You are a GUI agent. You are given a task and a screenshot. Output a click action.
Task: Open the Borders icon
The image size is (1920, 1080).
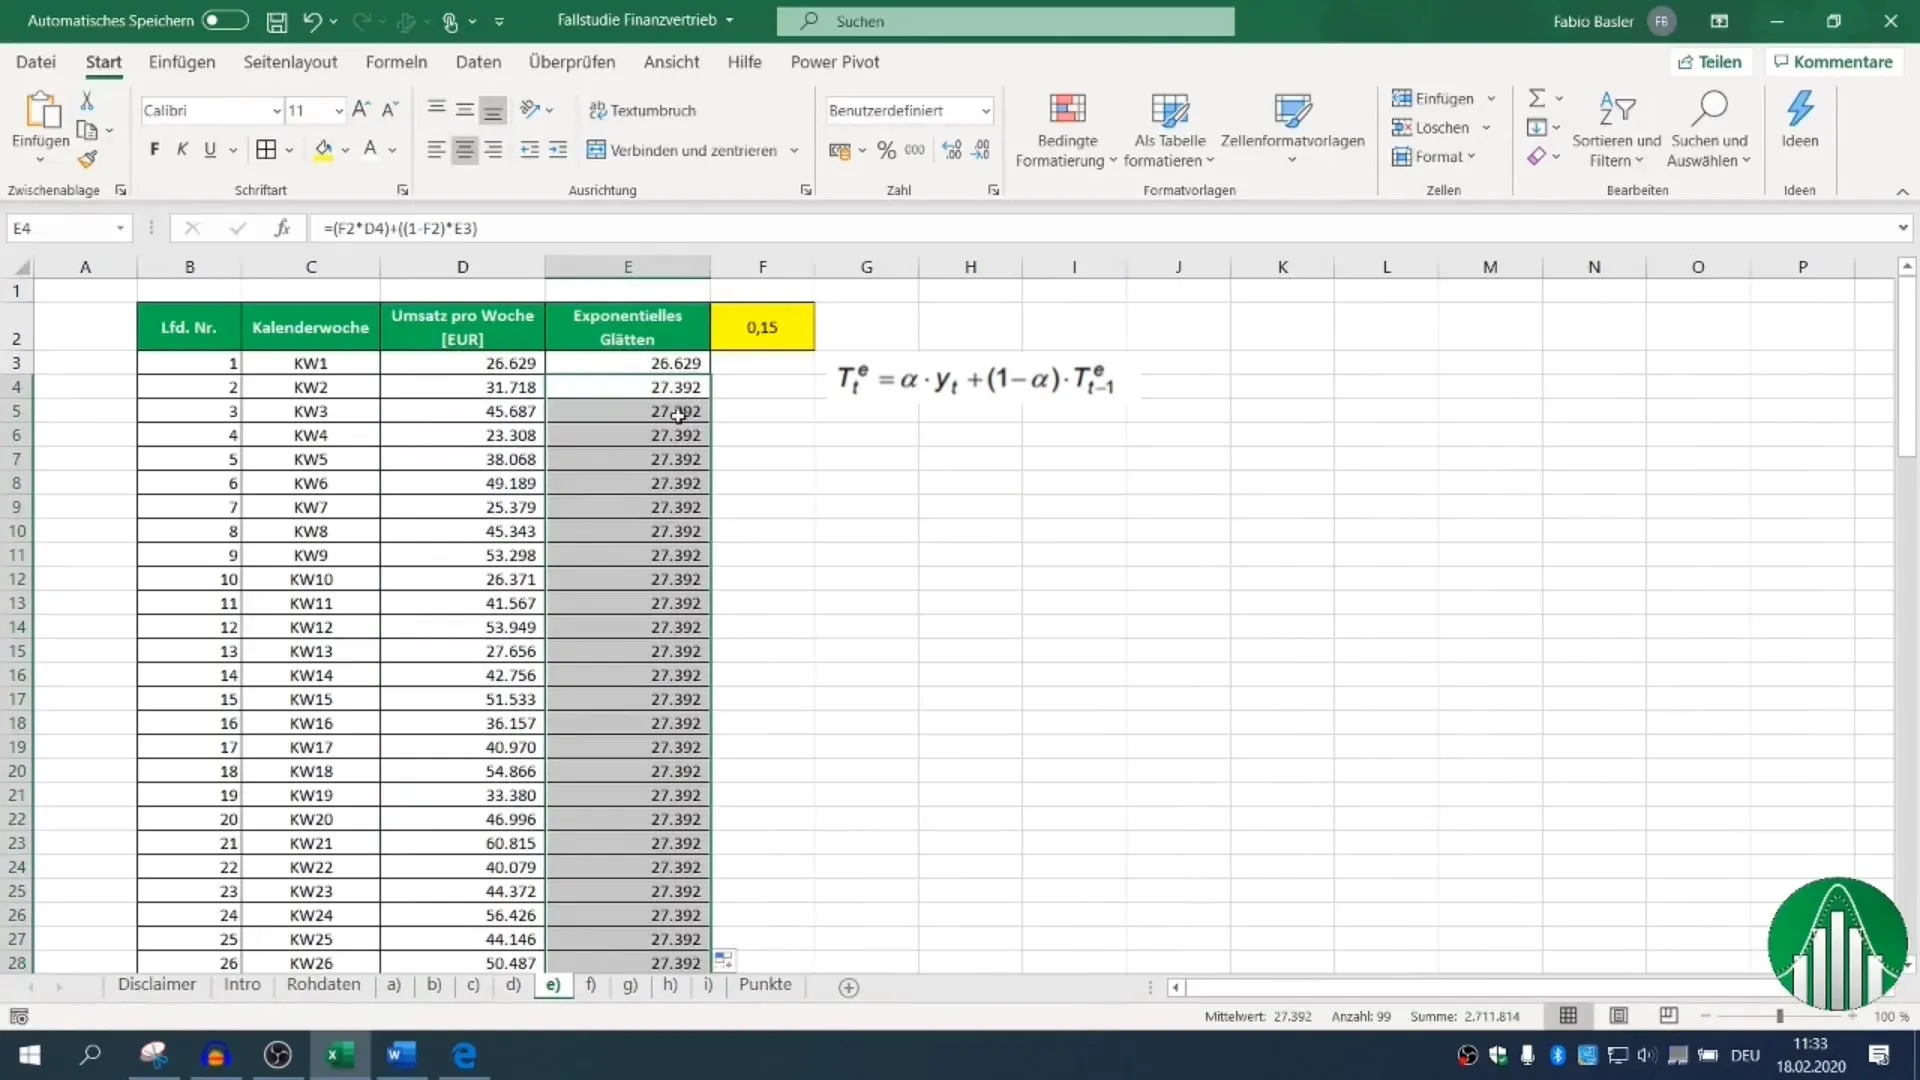(266, 150)
